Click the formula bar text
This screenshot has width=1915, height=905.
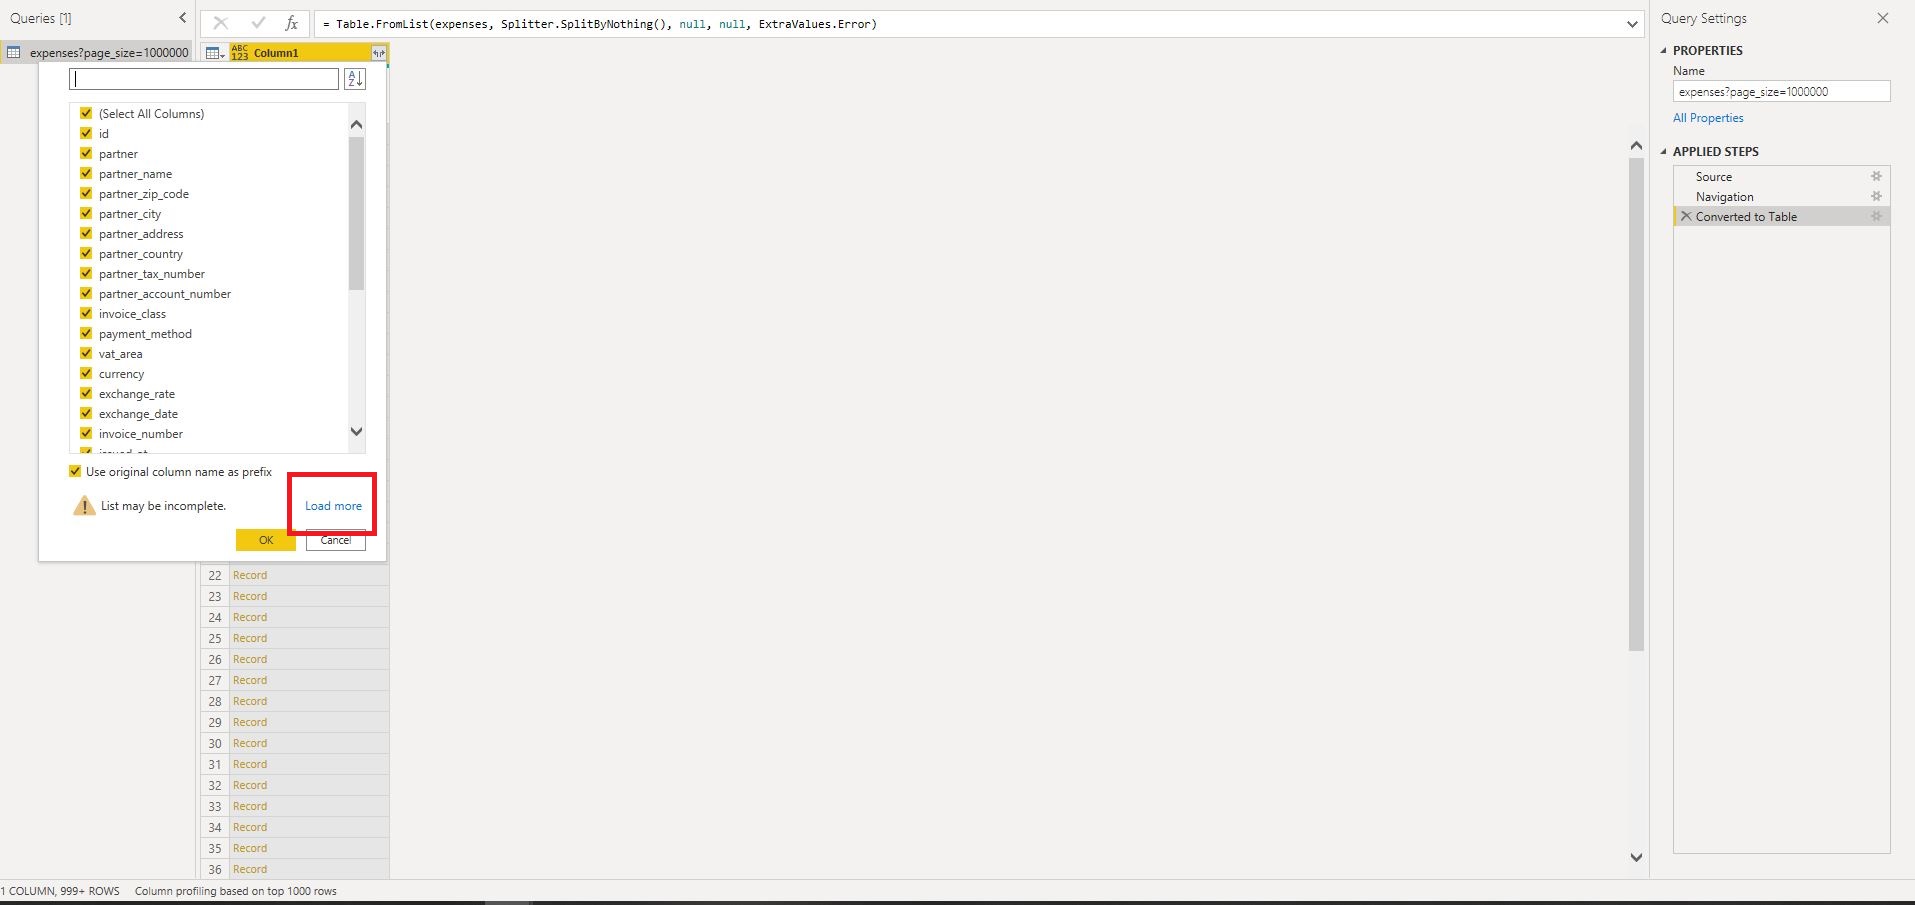click(599, 24)
